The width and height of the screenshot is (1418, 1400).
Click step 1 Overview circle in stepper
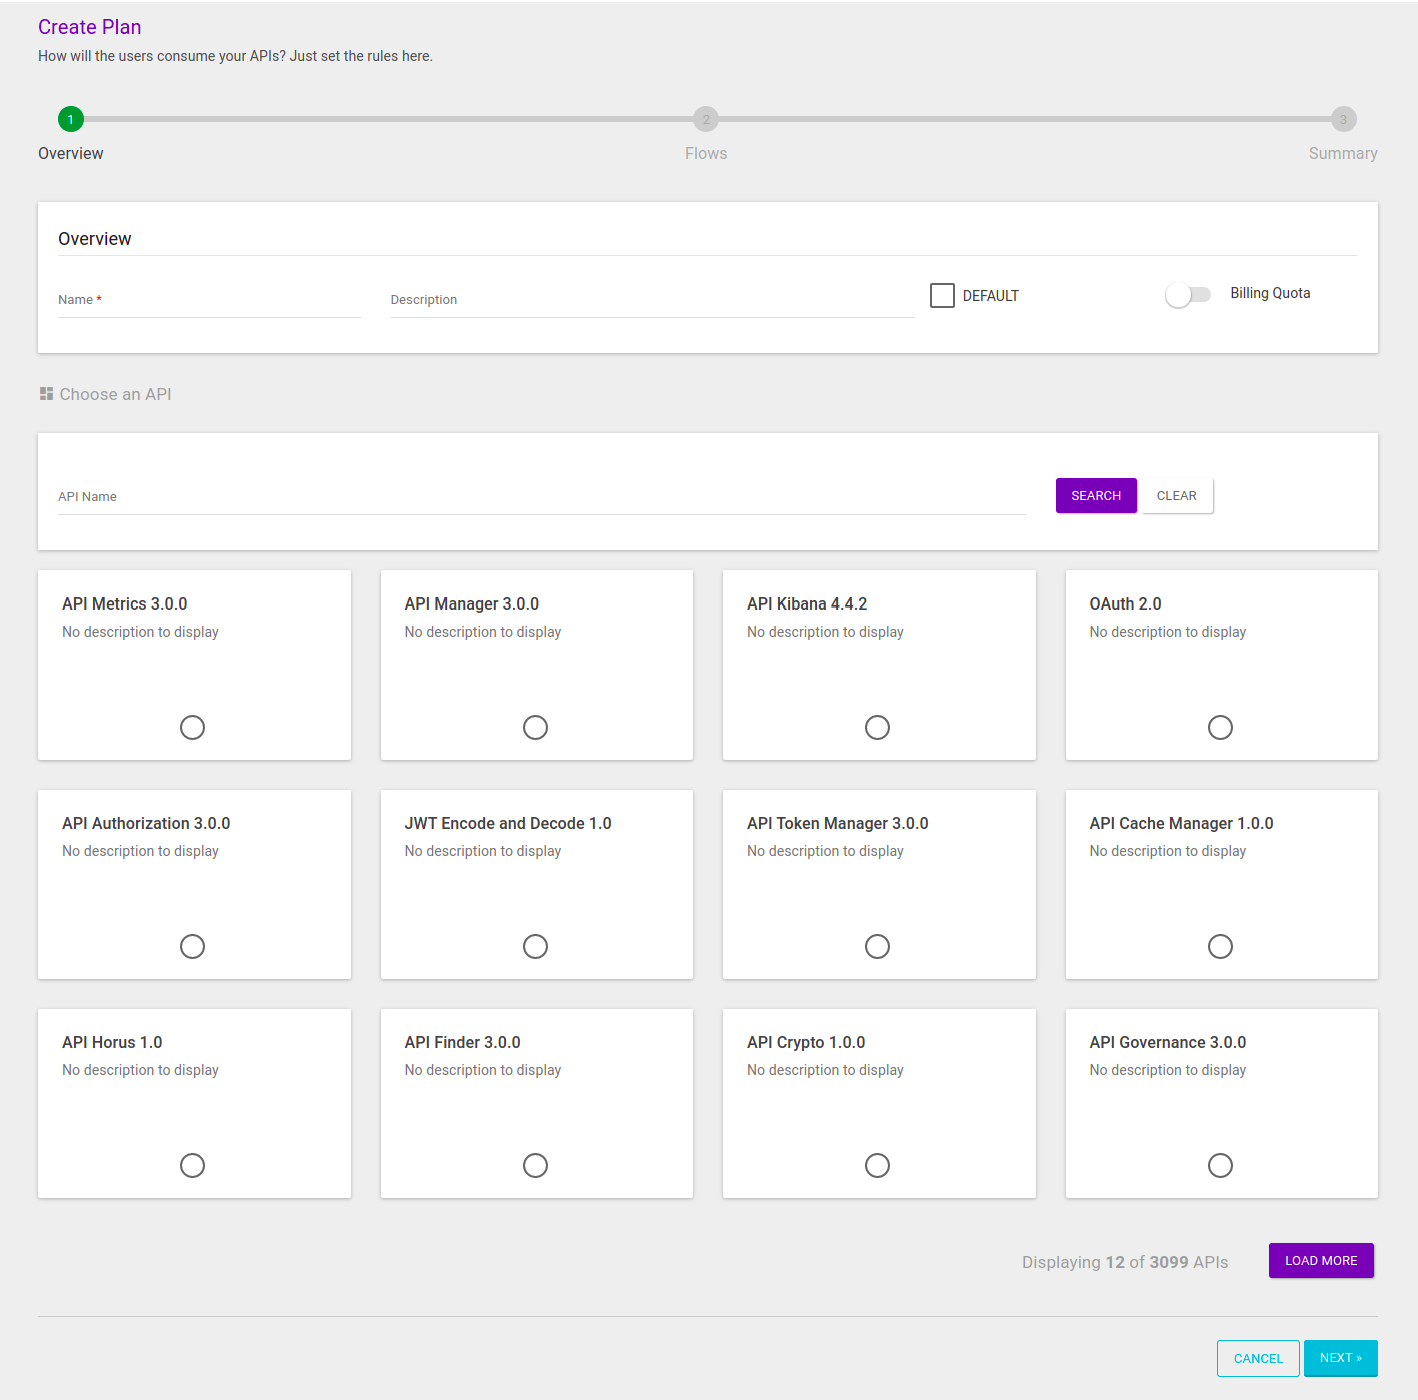tap(71, 120)
